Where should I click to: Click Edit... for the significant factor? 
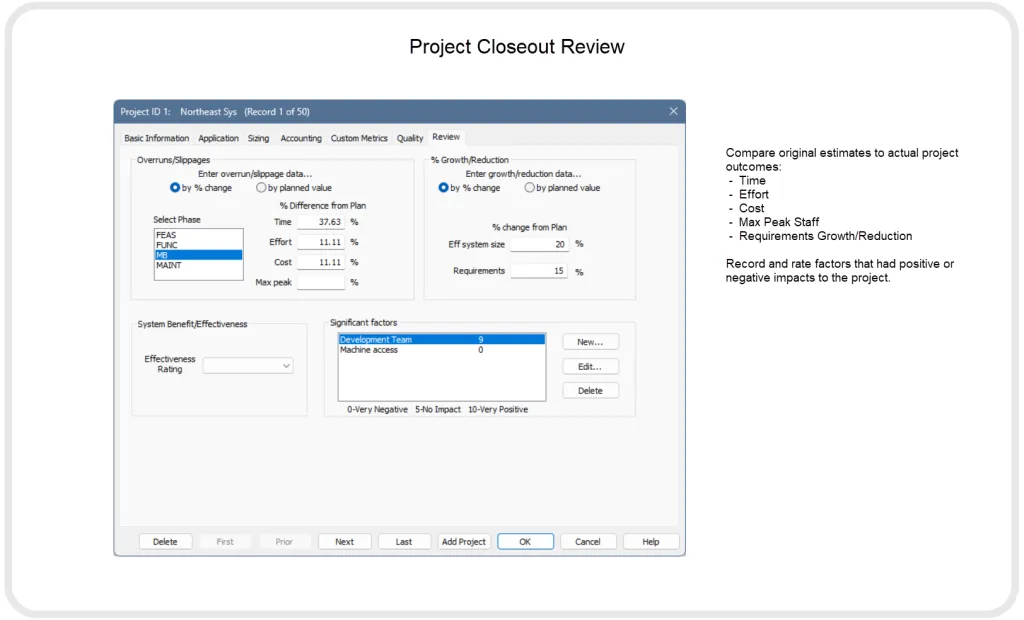pyautogui.click(x=590, y=367)
